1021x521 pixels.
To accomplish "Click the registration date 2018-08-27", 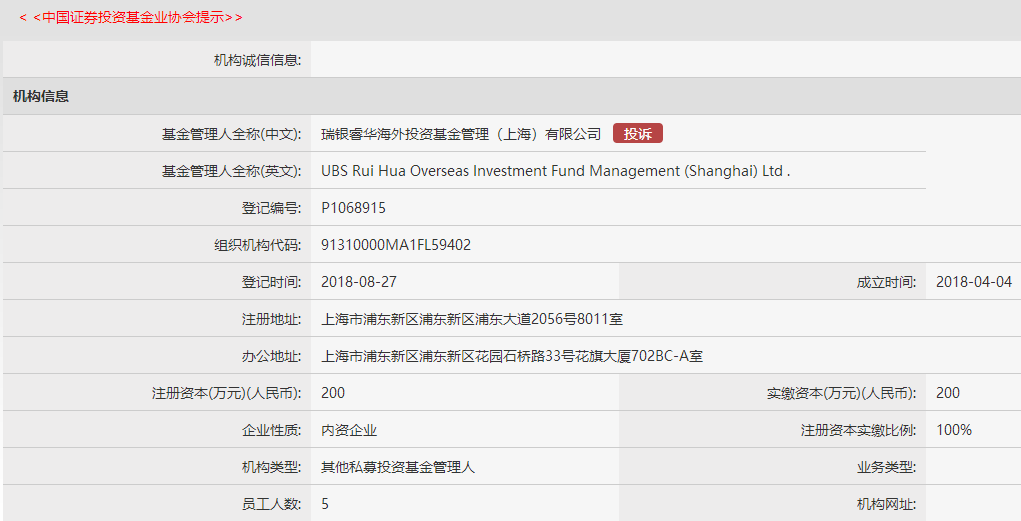I will tap(359, 282).
